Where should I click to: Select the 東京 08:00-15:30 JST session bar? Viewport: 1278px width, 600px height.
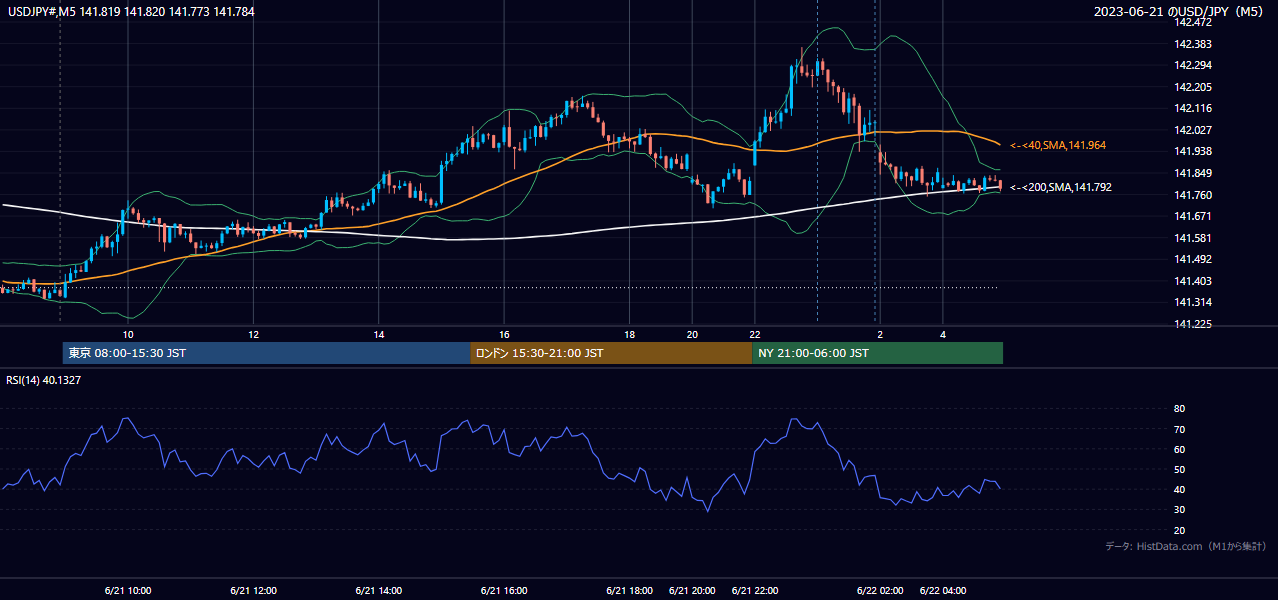point(266,353)
